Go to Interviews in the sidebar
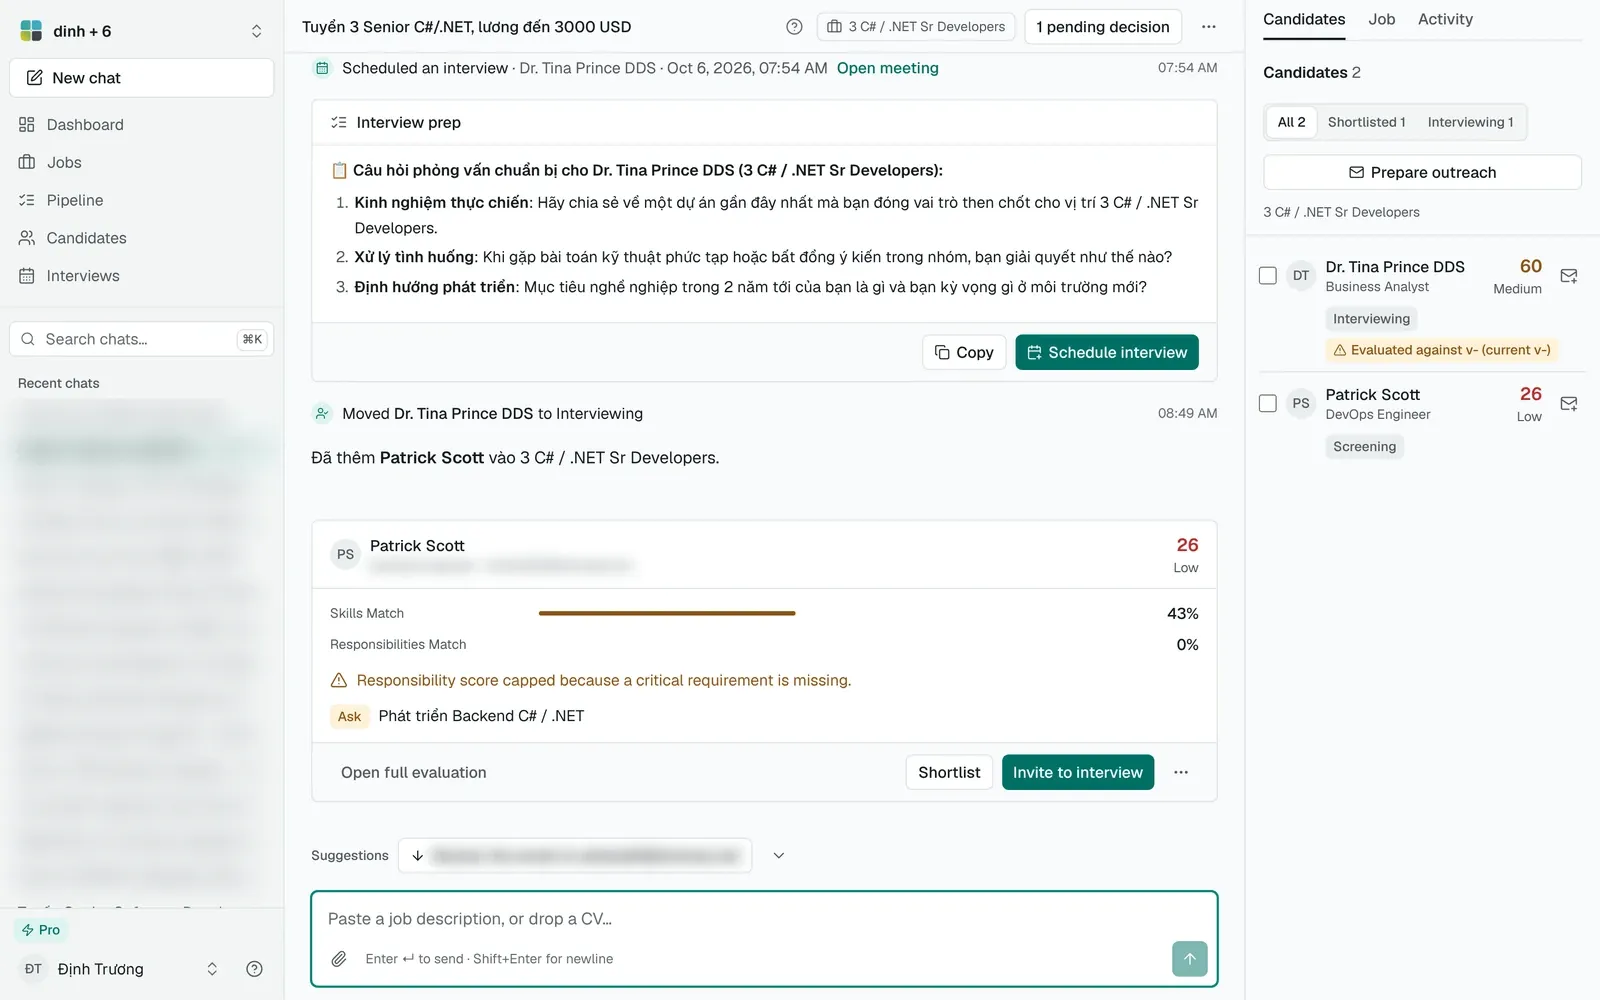1600x1000 pixels. click(x=141, y=277)
